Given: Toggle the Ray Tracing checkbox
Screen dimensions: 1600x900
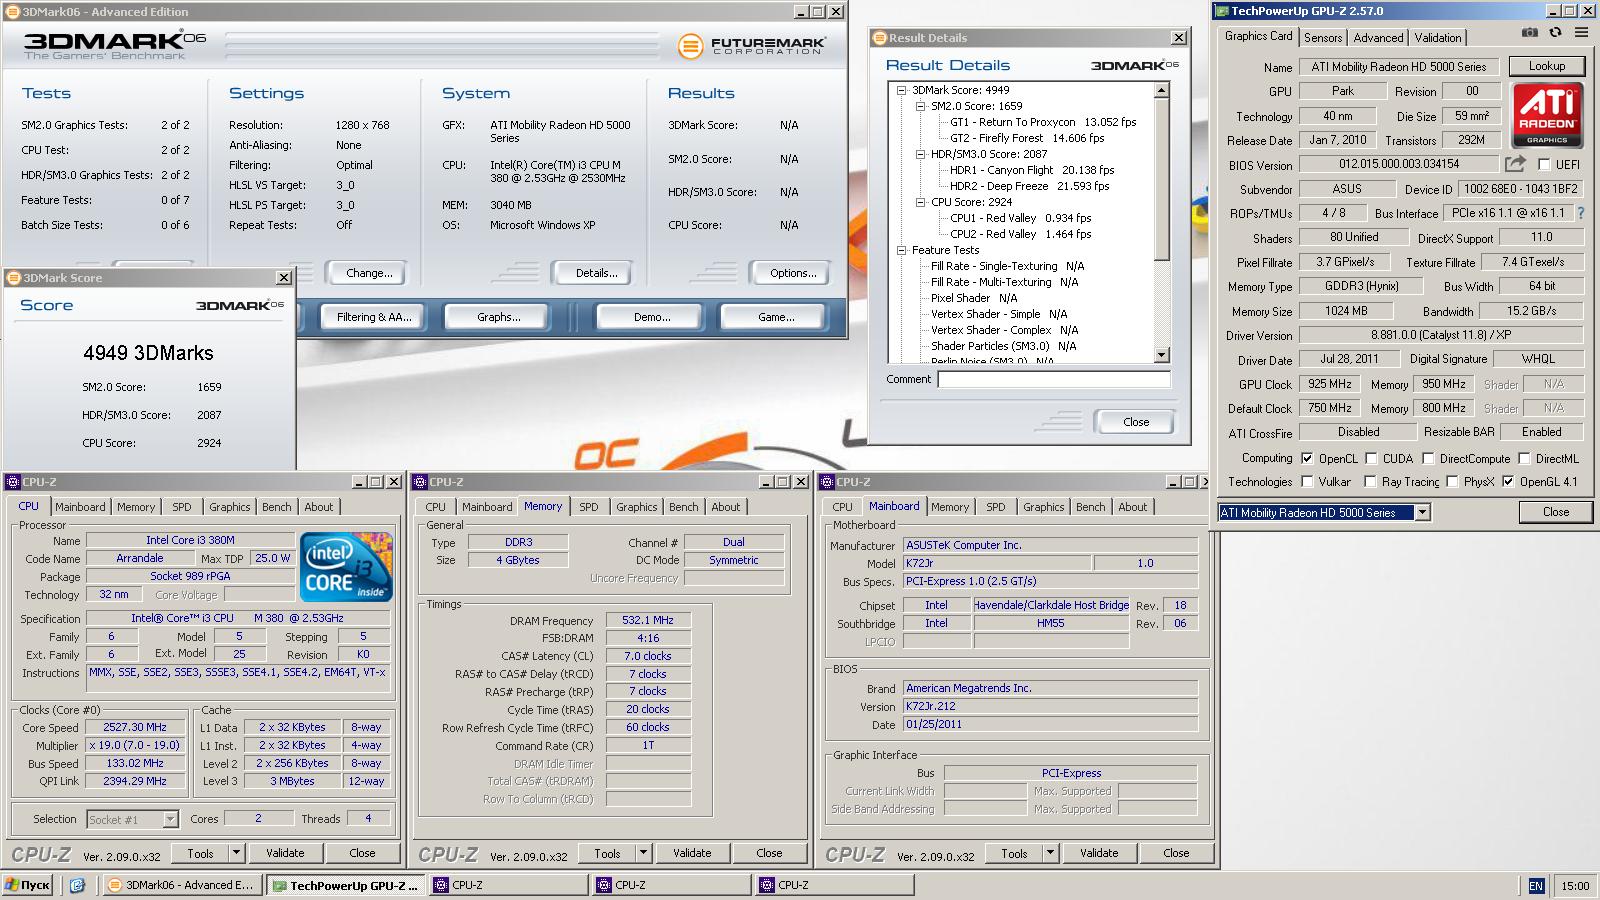Looking at the screenshot, I should pyautogui.click(x=1371, y=481).
